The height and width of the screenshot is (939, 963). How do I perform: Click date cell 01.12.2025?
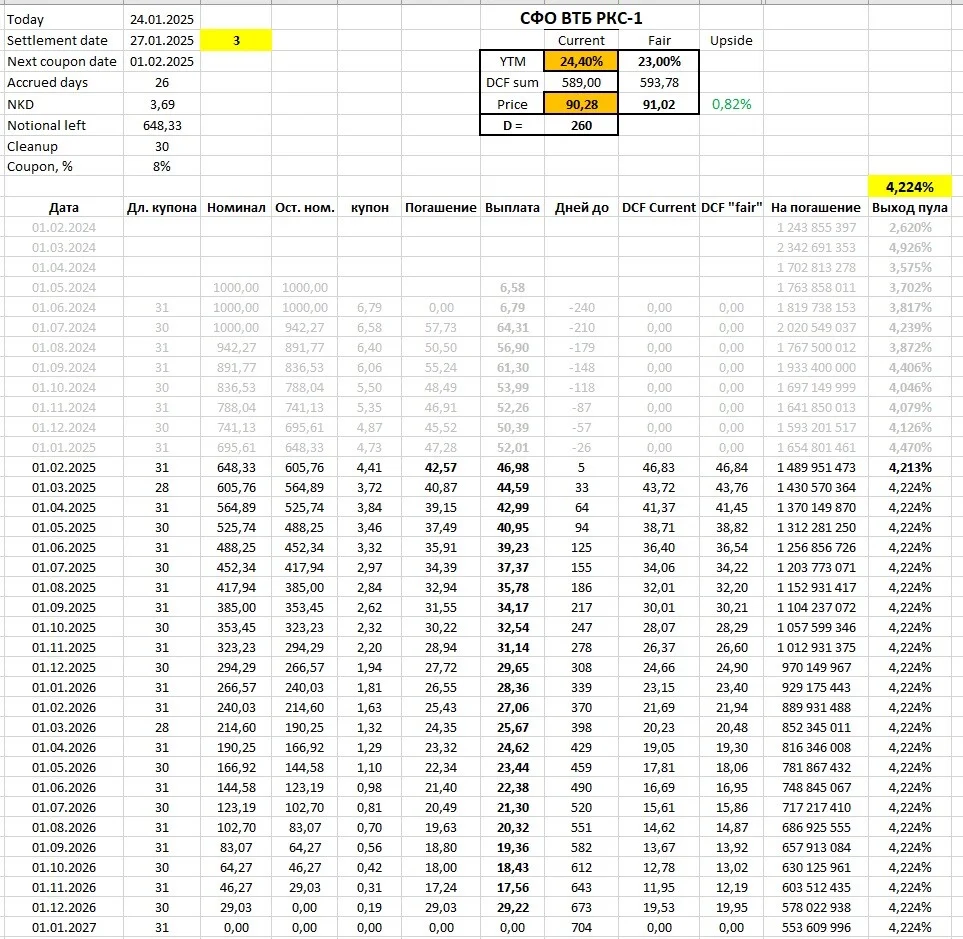64,668
